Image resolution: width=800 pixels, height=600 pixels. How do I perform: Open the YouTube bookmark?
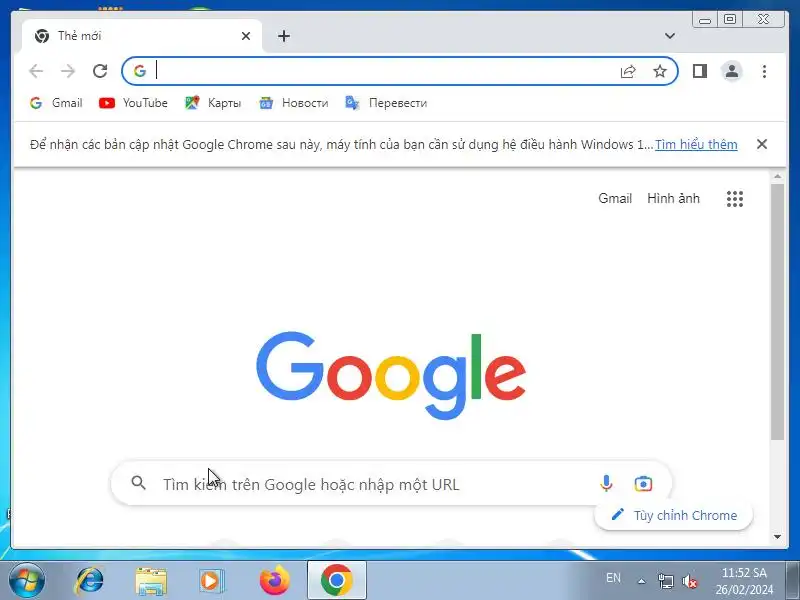(133, 103)
